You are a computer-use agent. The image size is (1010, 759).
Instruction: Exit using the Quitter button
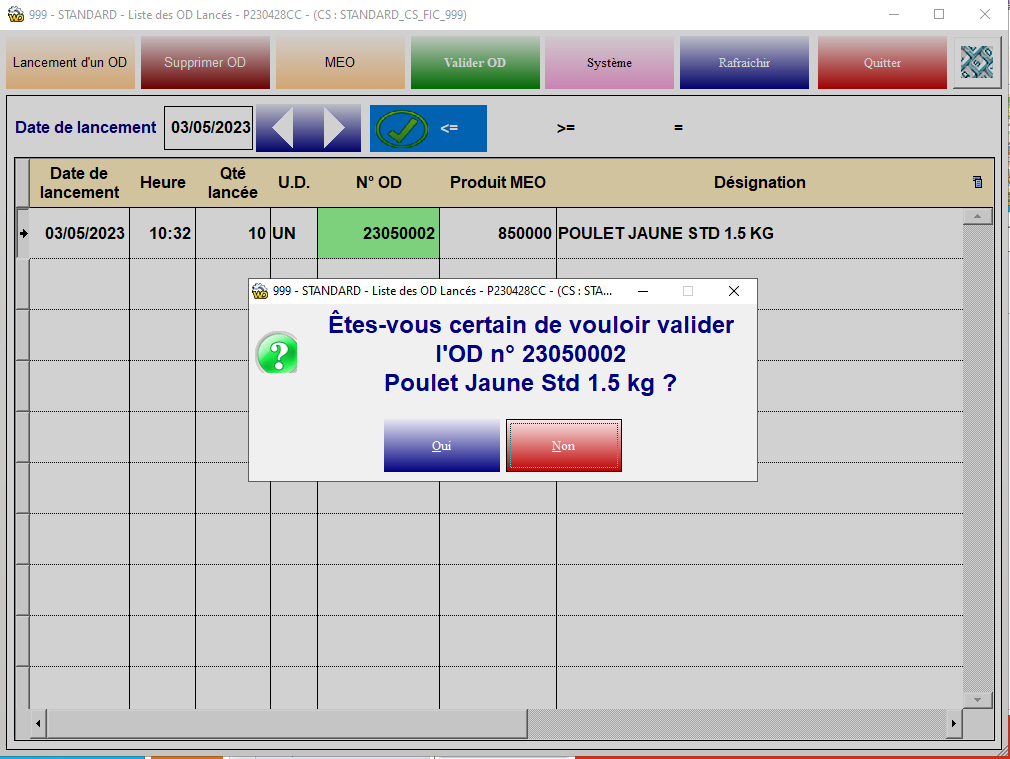(x=882, y=63)
